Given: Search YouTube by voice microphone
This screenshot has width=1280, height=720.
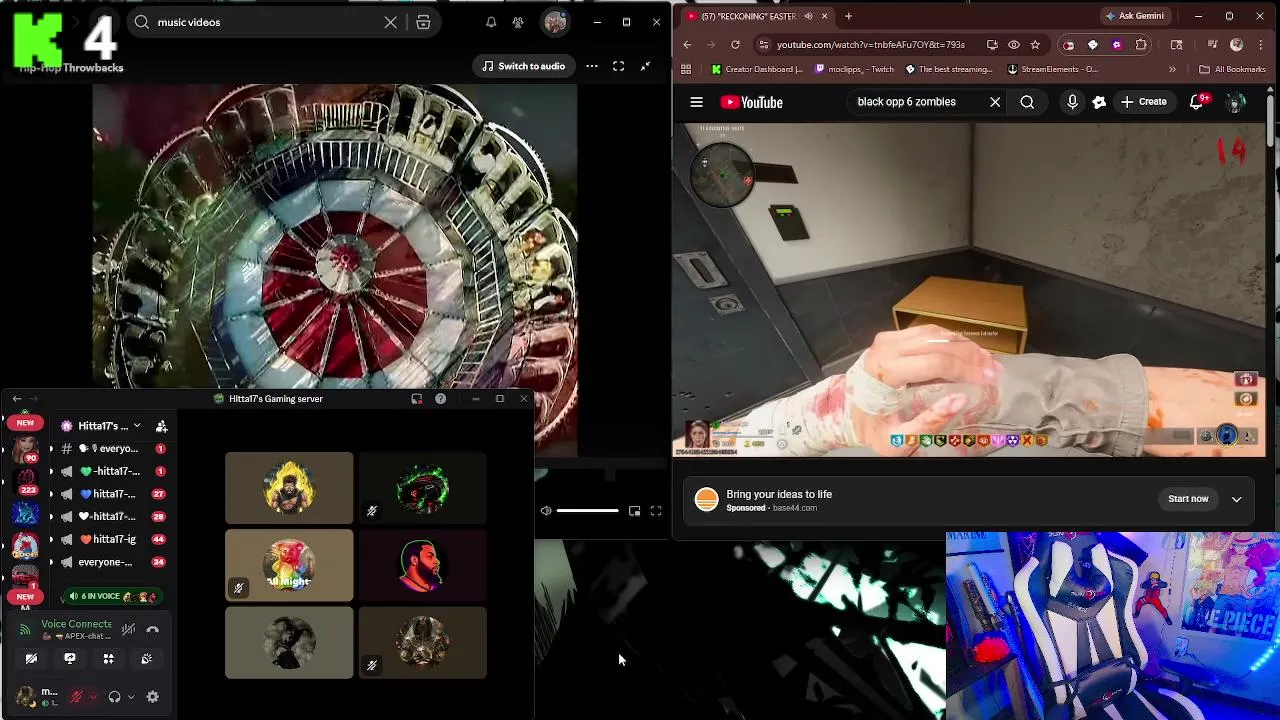Looking at the screenshot, I should (x=1072, y=102).
